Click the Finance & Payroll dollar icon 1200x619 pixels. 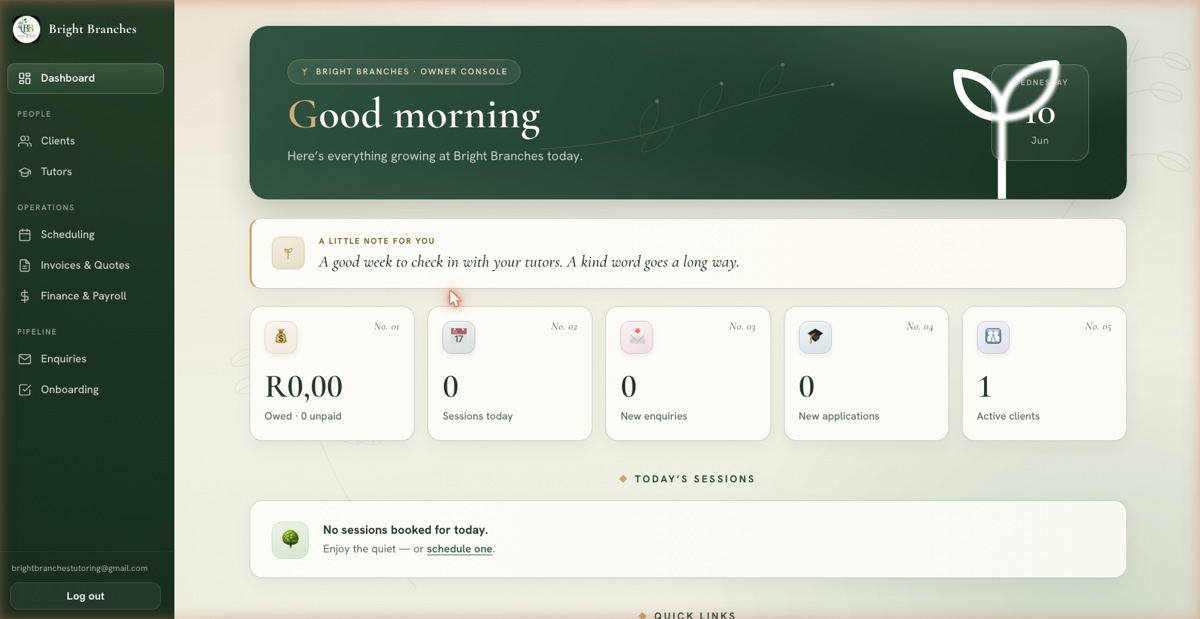25,297
